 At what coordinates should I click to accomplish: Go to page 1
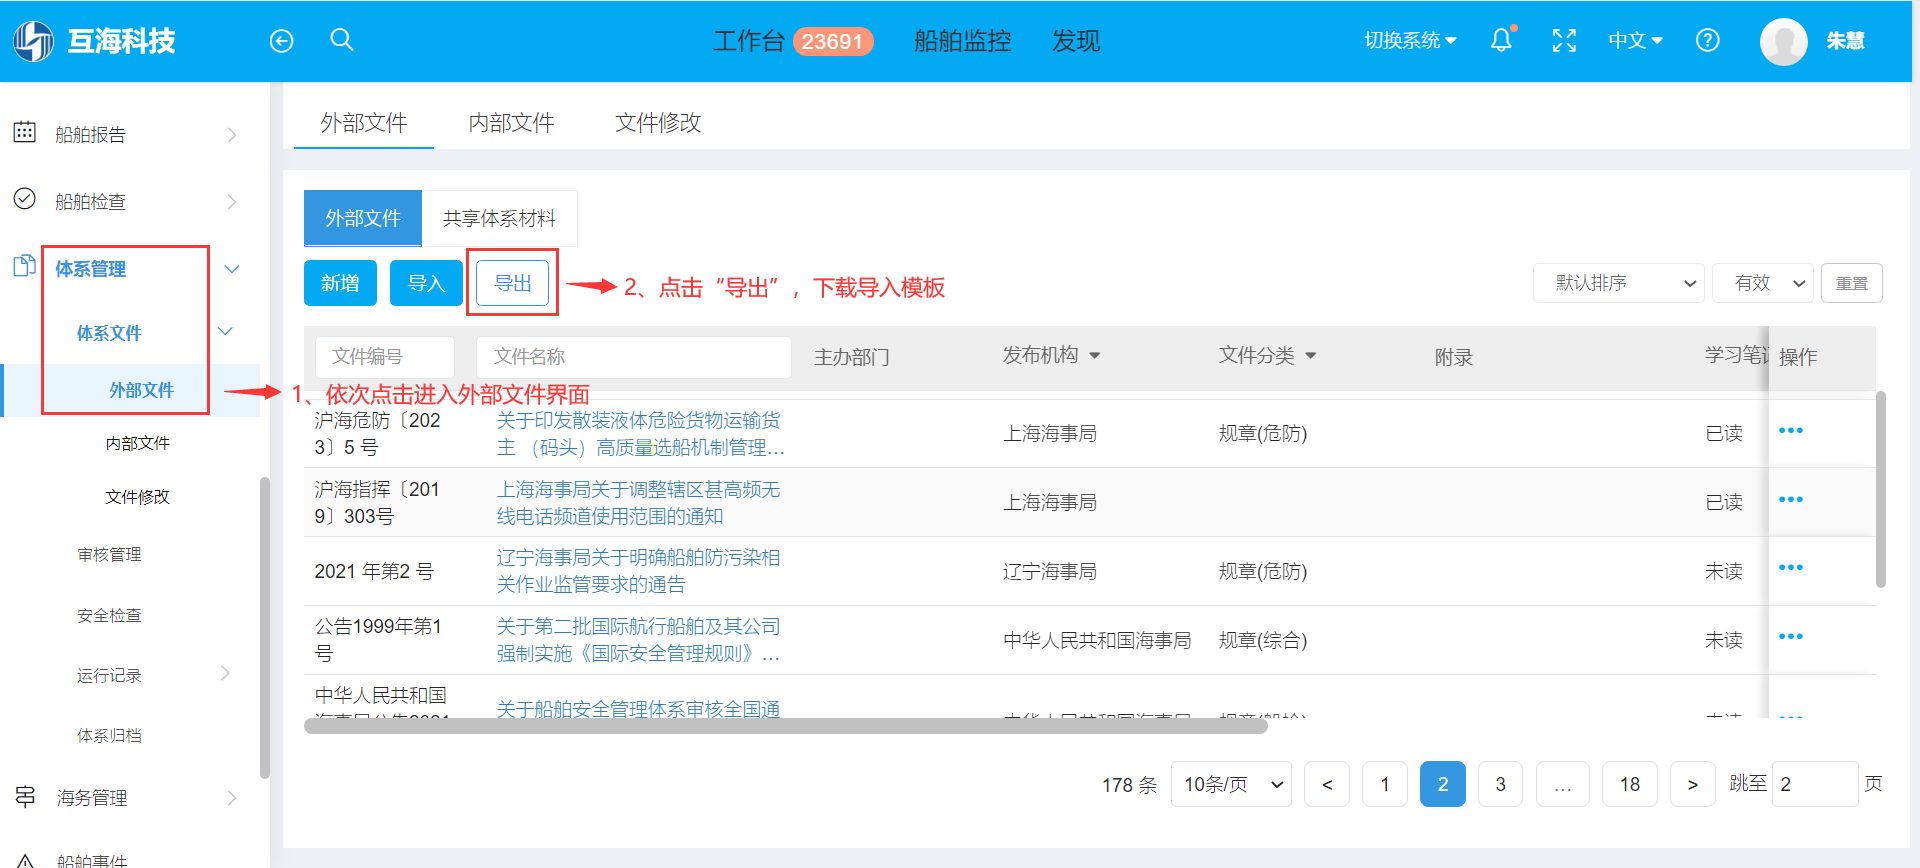pyautogui.click(x=1385, y=784)
